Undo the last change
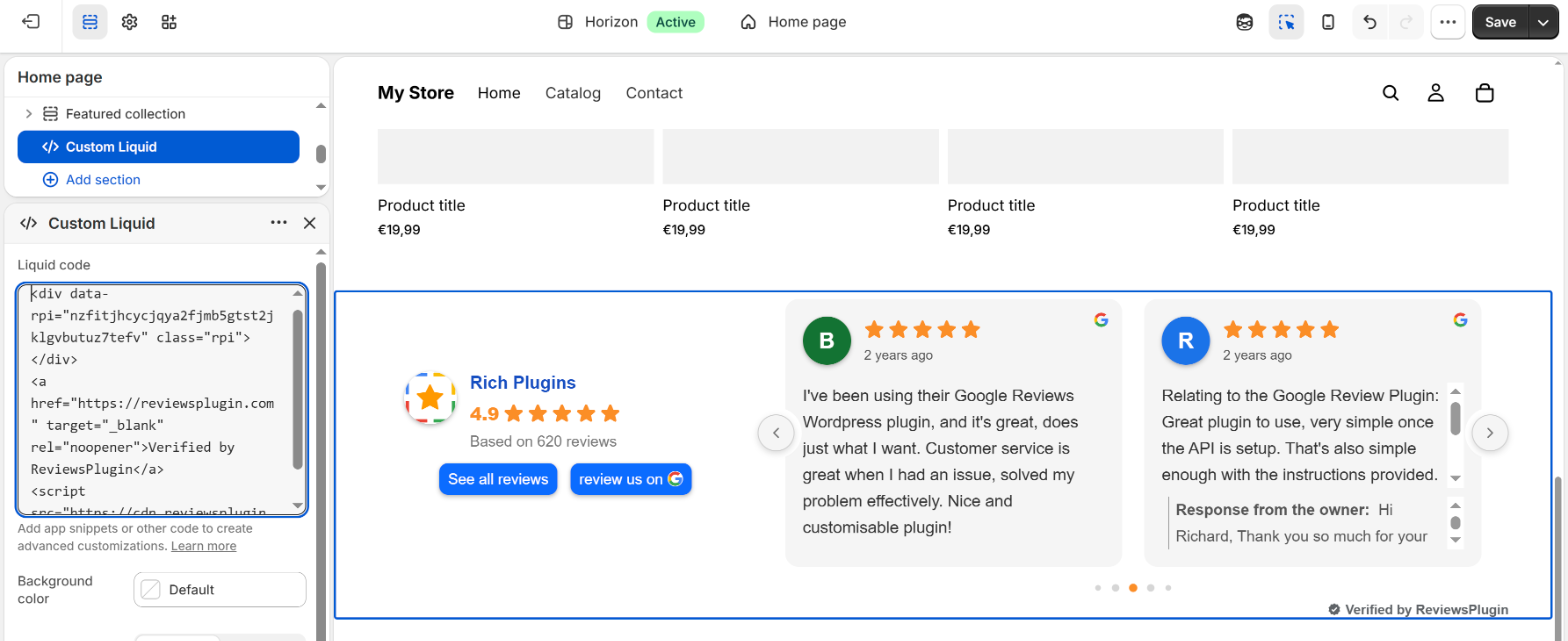 (x=1370, y=22)
